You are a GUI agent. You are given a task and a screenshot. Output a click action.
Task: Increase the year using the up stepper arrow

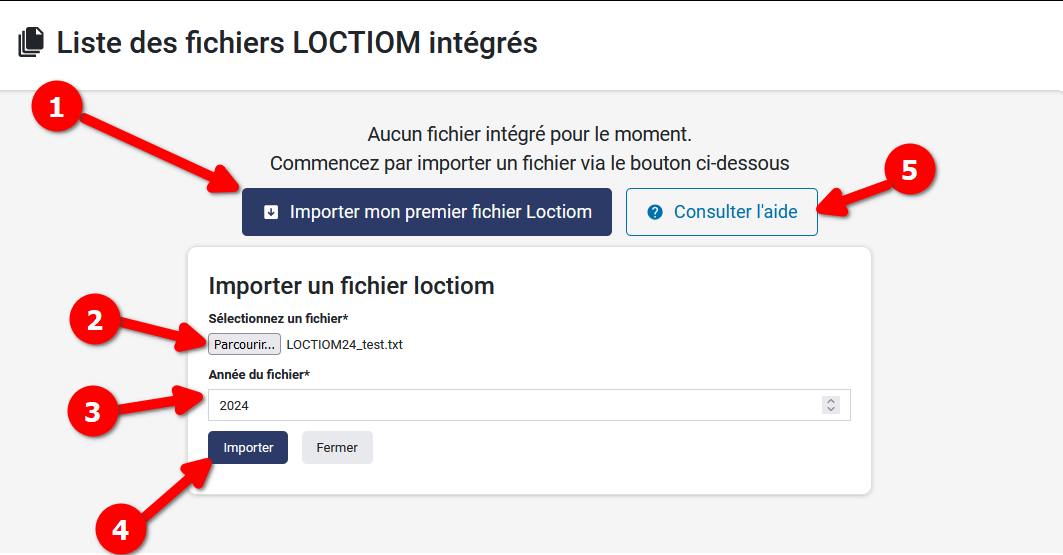(x=830, y=401)
